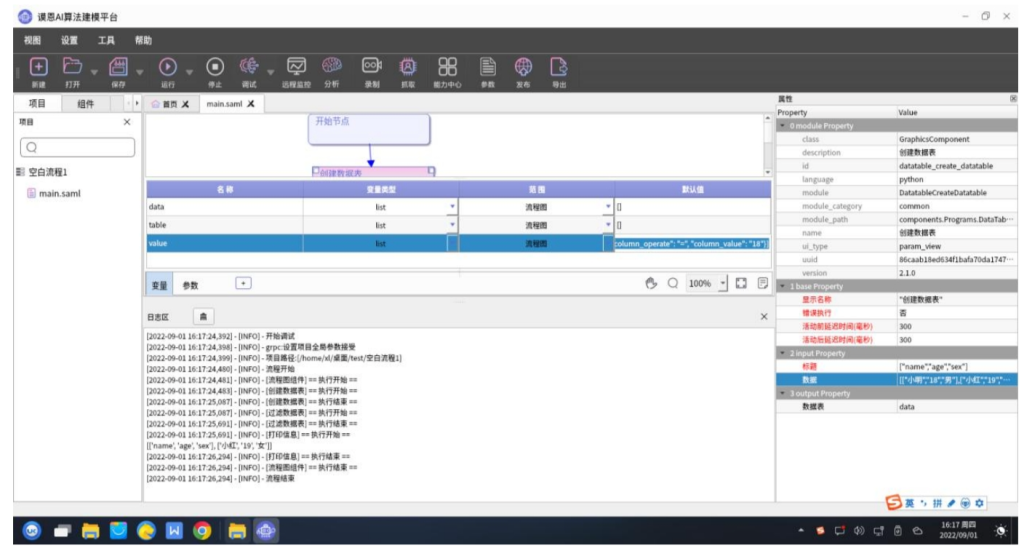Select the hand pan tool icon
This screenshot has height=548, width=1024.
pos(650,284)
